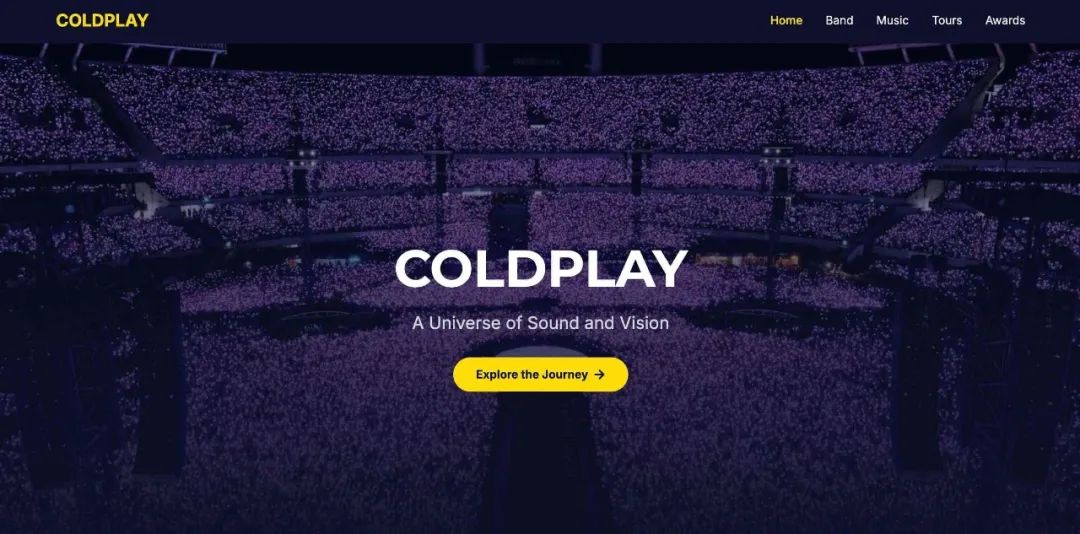Select the highlighted yellow Home tab
The image size is (1080, 534).
tap(786, 21)
